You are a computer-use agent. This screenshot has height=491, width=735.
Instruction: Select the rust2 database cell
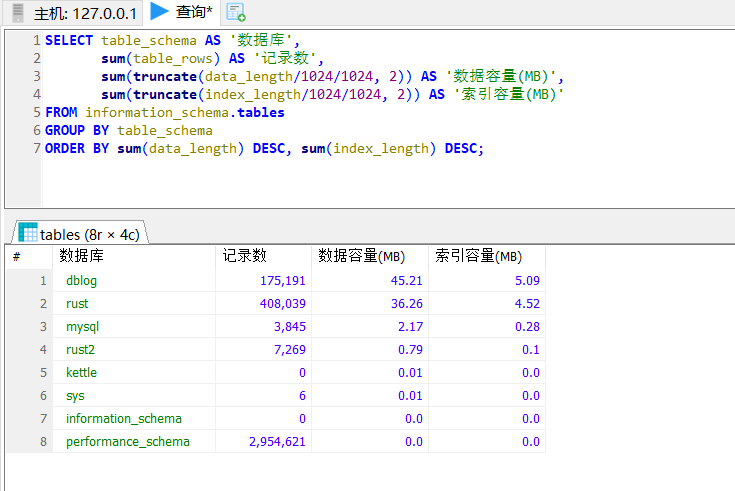pos(134,349)
